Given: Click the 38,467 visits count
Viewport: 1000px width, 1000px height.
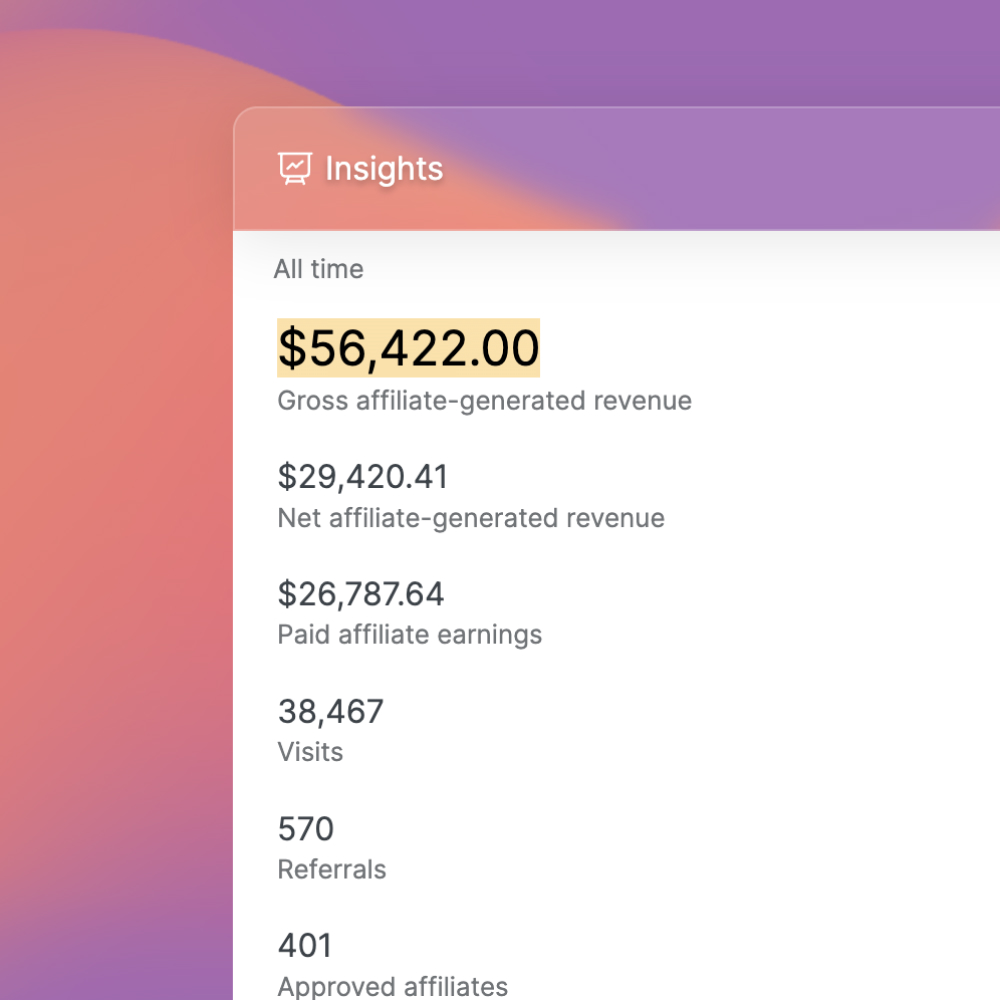Looking at the screenshot, I should click(330, 711).
